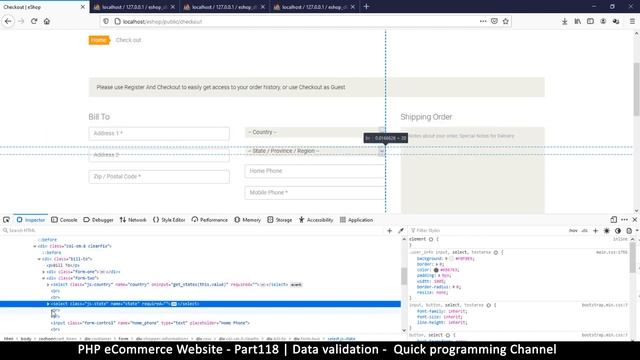Collapse the col-sm-8 clearfix div node

pyautogui.click(x=35, y=246)
